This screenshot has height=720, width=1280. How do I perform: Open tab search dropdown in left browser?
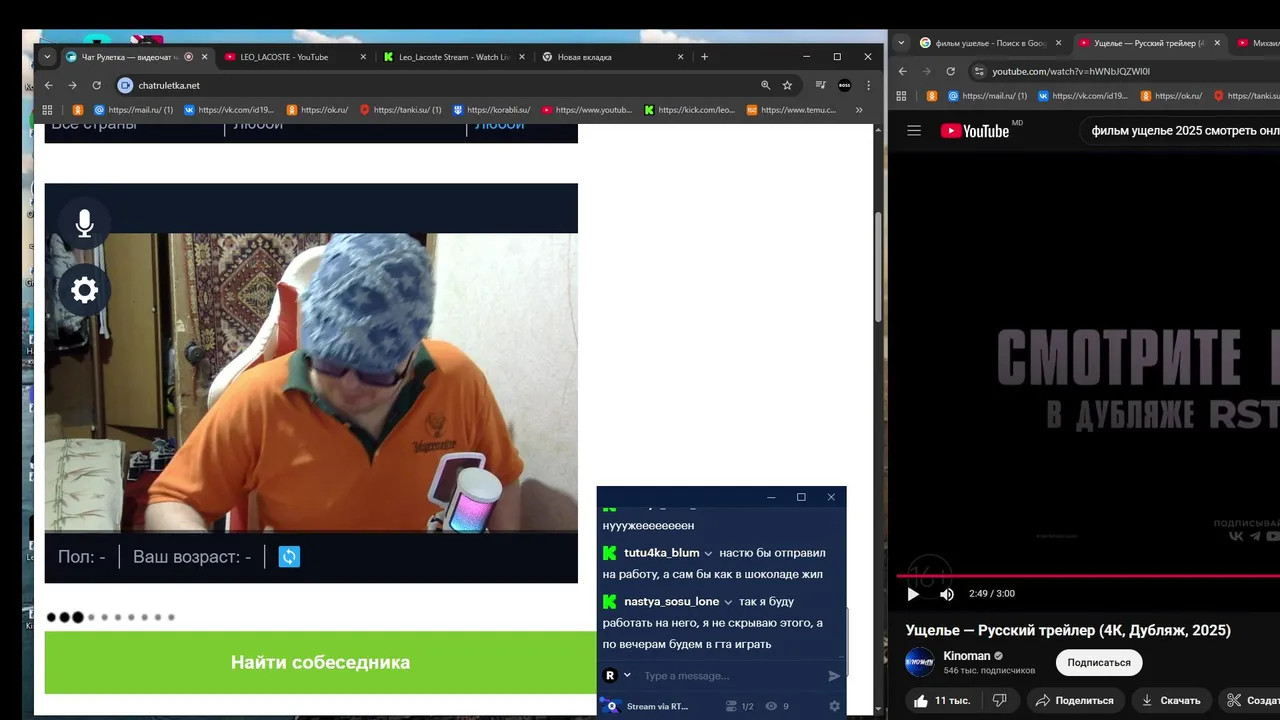click(x=47, y=57)
